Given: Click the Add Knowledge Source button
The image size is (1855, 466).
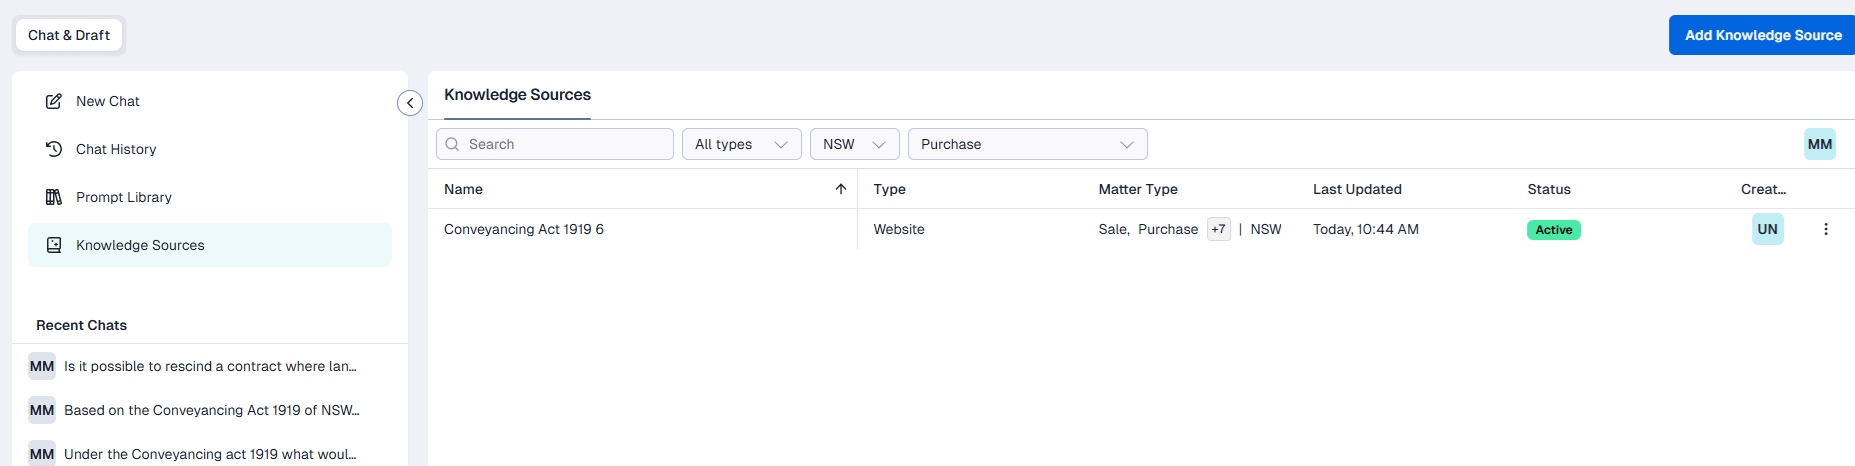Looking at the screenshot, I should click(1762, 35).
